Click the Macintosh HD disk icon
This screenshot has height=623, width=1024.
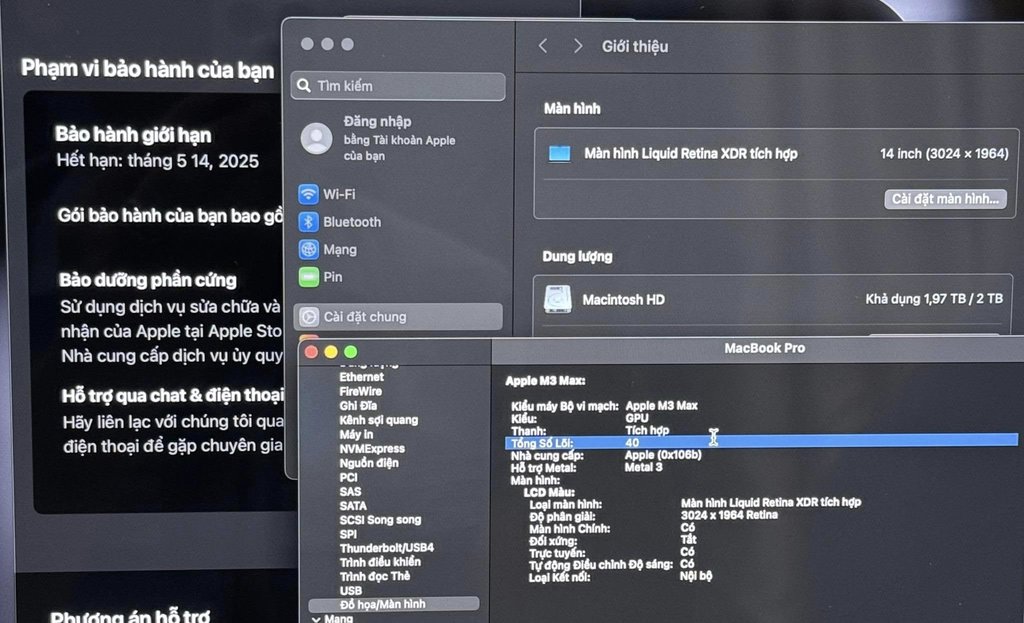[x=558, y=299]
